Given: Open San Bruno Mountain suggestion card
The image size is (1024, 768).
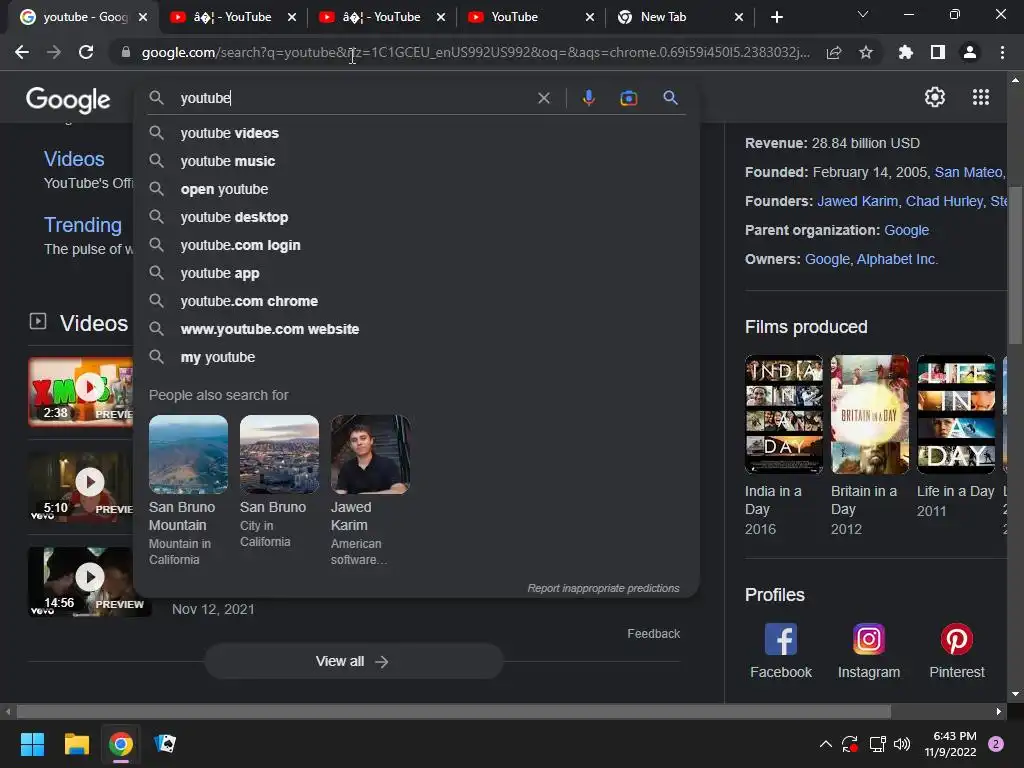Looking at the screenshot, I should tap(188, 490).
